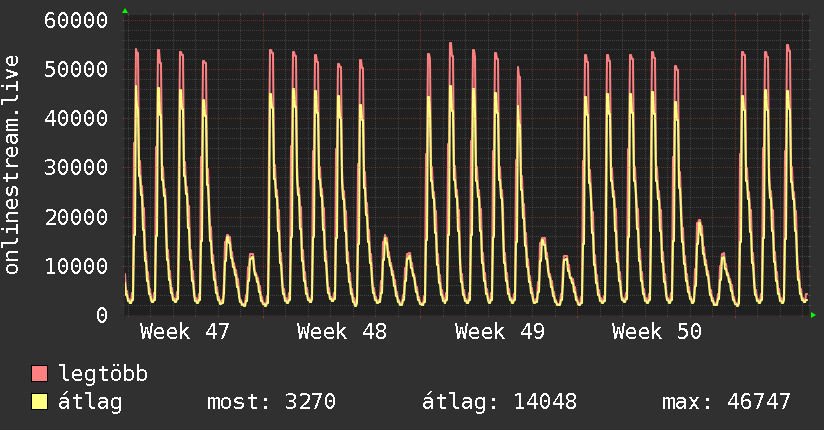Click the red legtöbb legend swatch
The height and width of the screenshot is (430, 824).
40,374
